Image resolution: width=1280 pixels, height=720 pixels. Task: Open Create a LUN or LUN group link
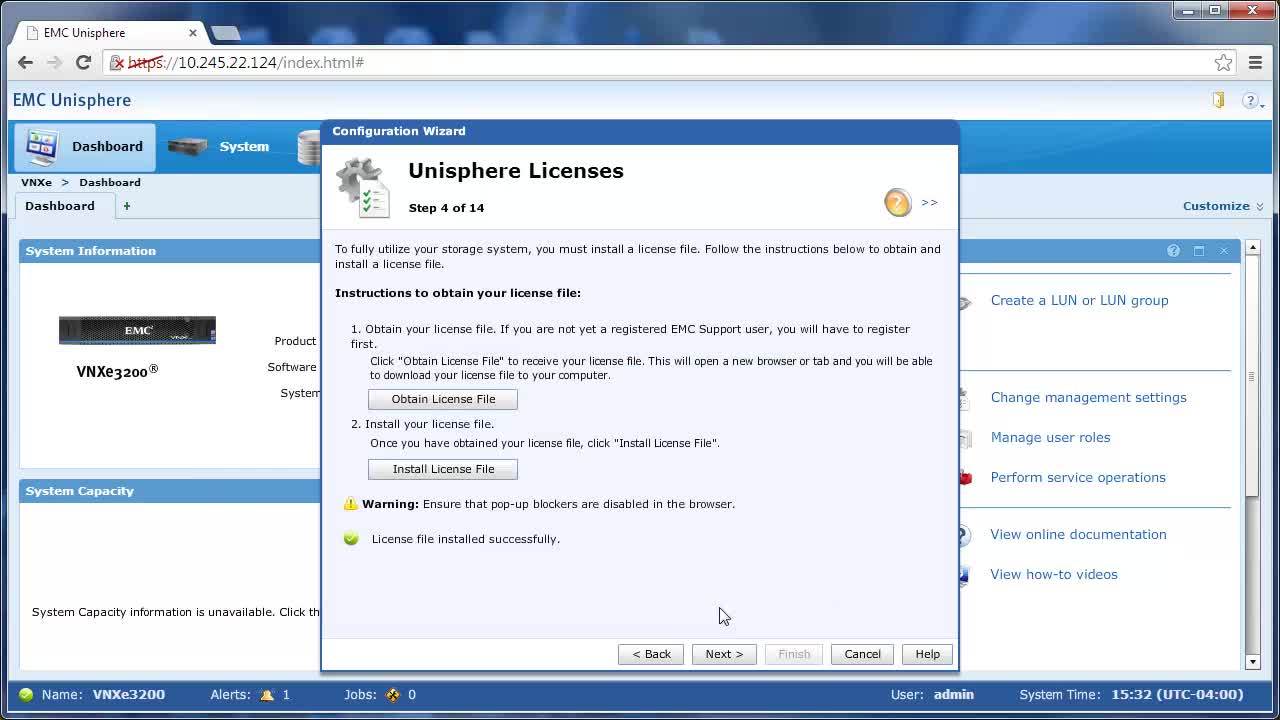1079,300
